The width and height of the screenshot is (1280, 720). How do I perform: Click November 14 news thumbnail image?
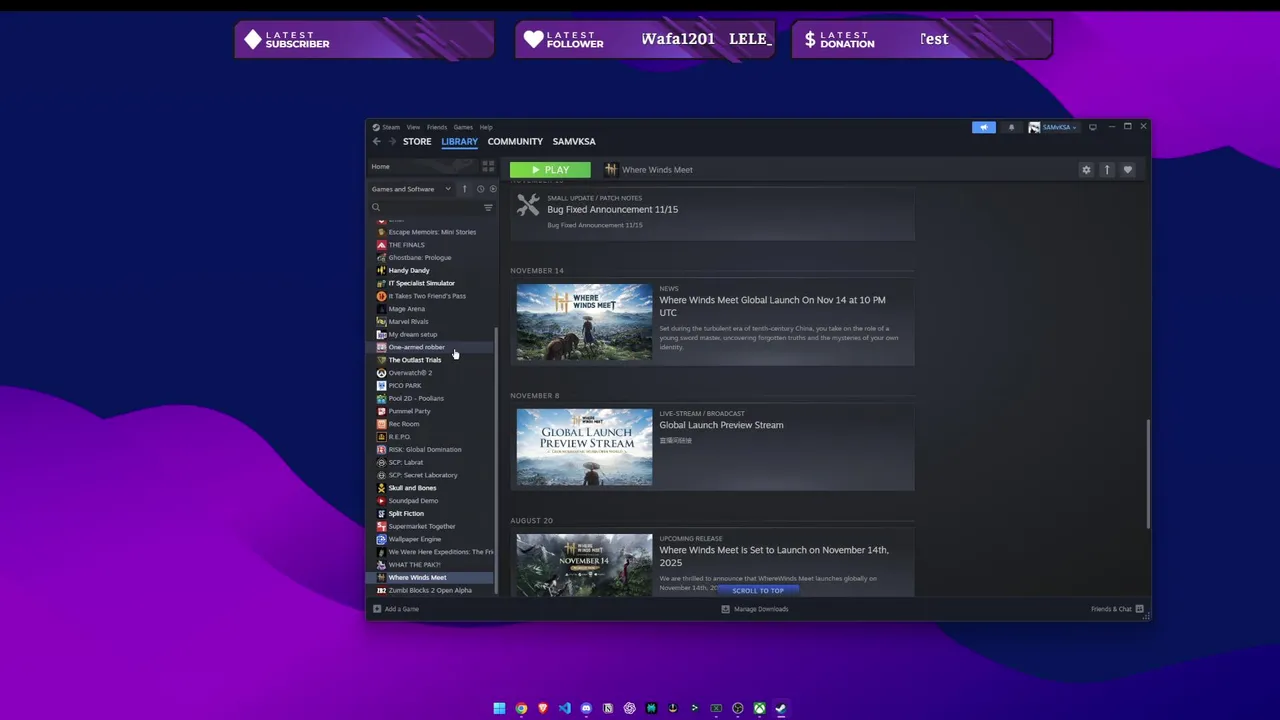[x=584, y=322]
